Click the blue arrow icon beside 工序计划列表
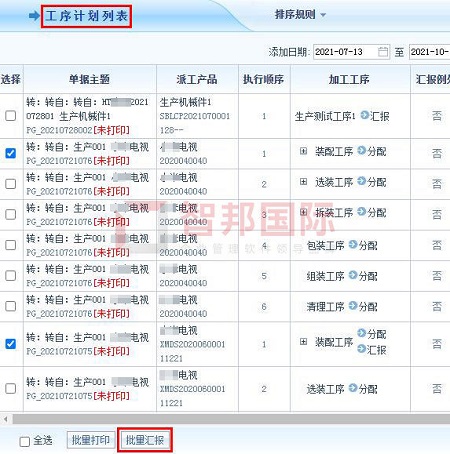This screenshot has height=454, width=450. coord(34,16)
